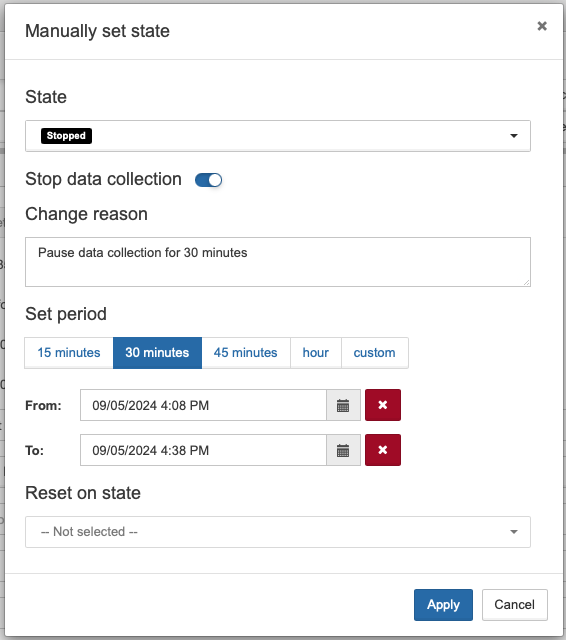Select the 30 minutes period
The image size is (566, 640).
pyautogui.click(x=157, y=353)
